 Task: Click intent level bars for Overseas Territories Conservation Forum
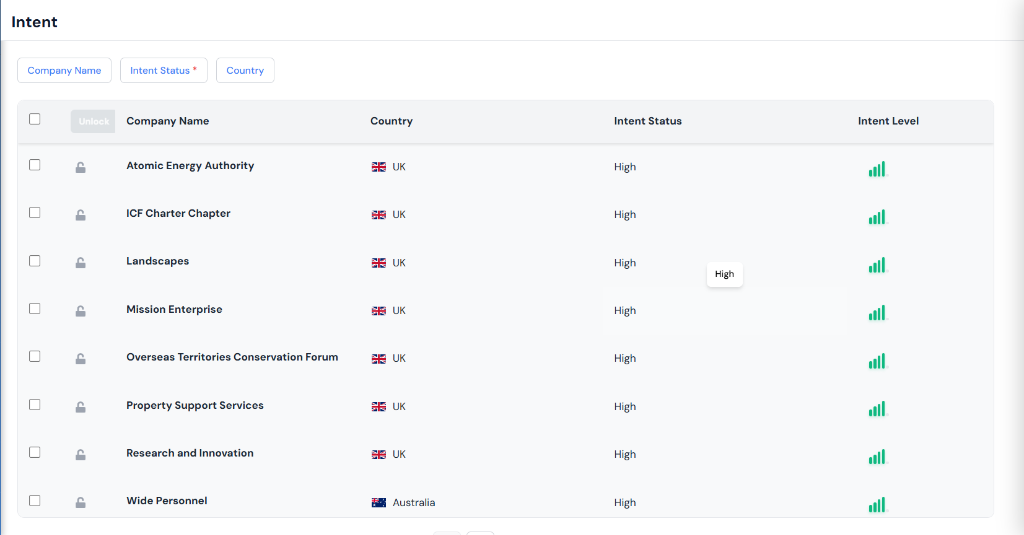click(878, 361)
